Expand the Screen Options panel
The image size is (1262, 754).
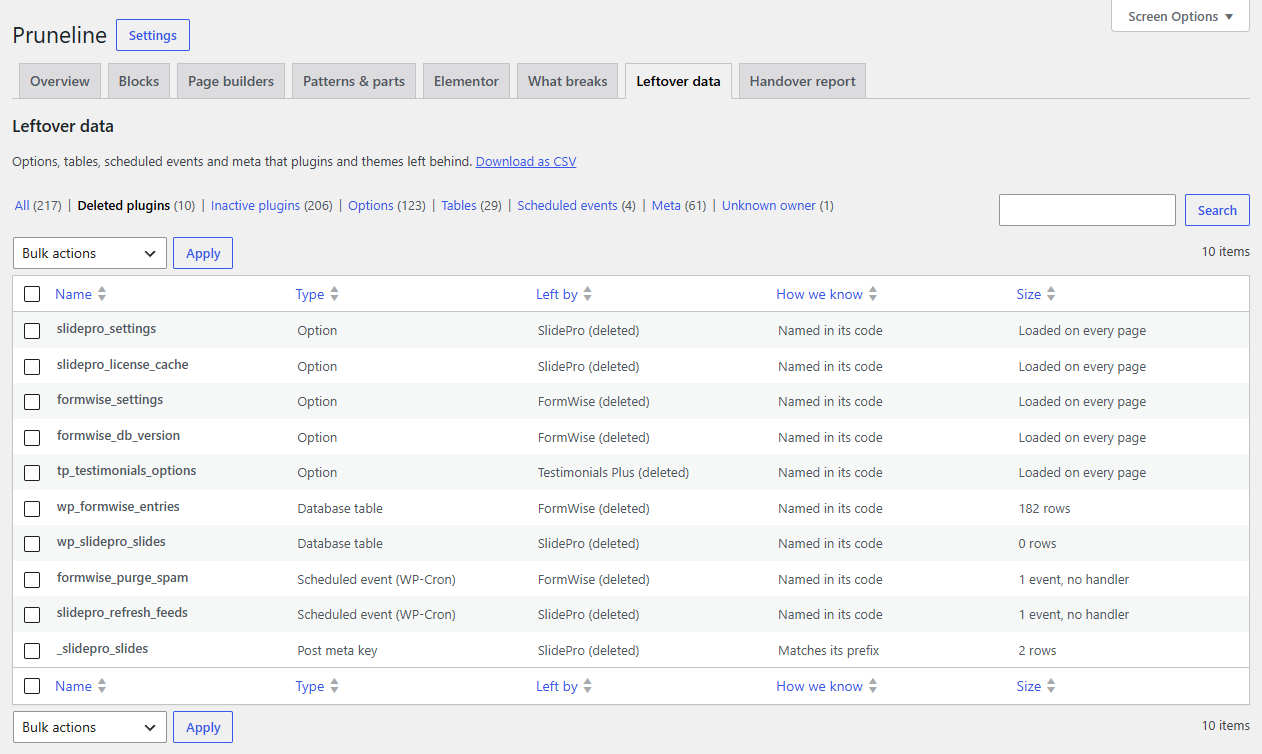pyautogui.click(x=1180, y=16)
